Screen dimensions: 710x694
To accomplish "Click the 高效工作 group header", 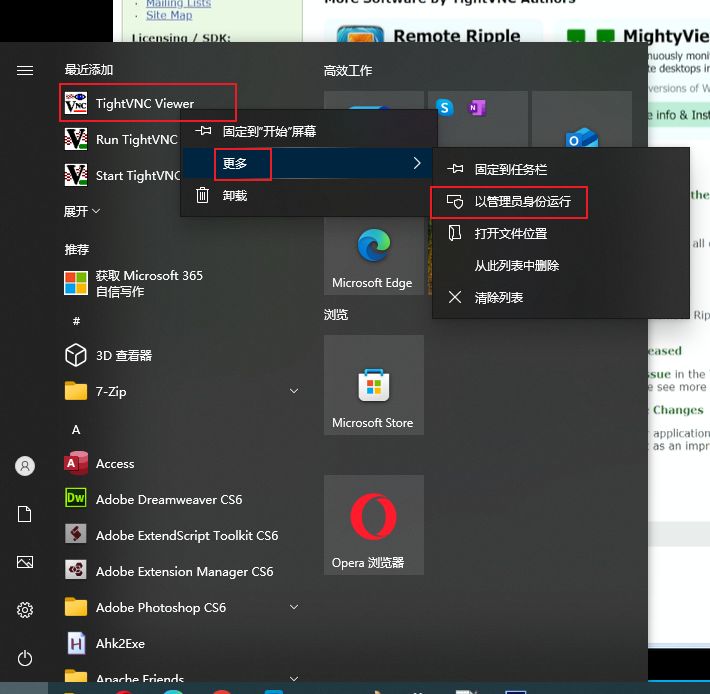I will [x=348, y=71].
